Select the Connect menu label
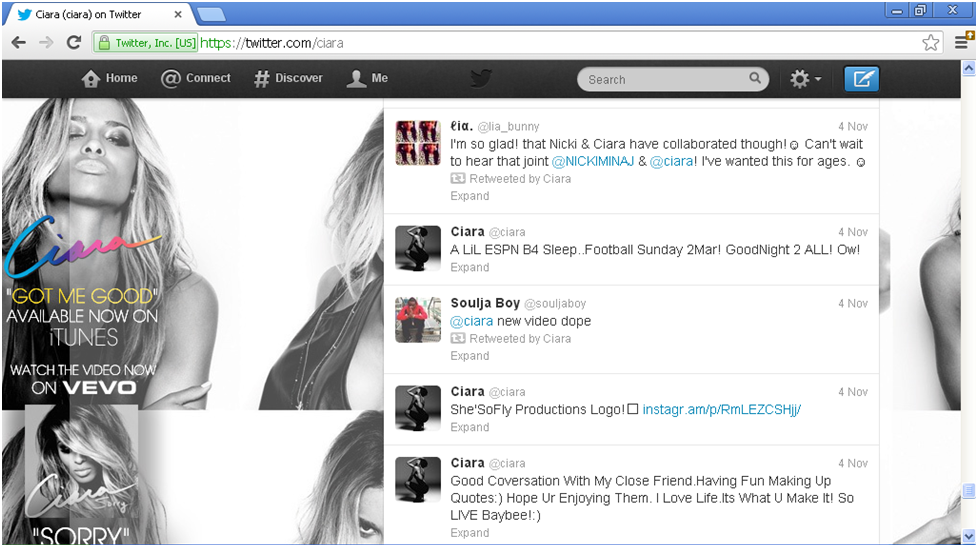Viewport: 976px width, 545px height. point(208,78)
